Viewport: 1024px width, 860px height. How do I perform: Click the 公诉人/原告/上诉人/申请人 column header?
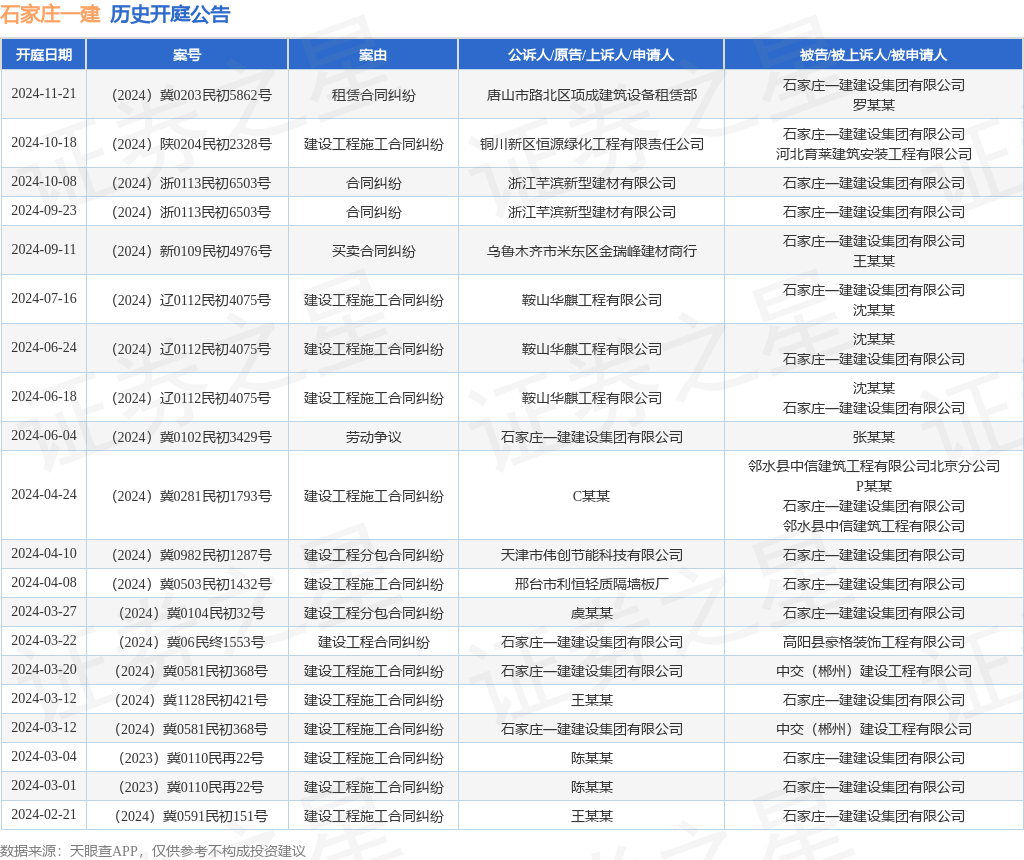tap(591, 55)
